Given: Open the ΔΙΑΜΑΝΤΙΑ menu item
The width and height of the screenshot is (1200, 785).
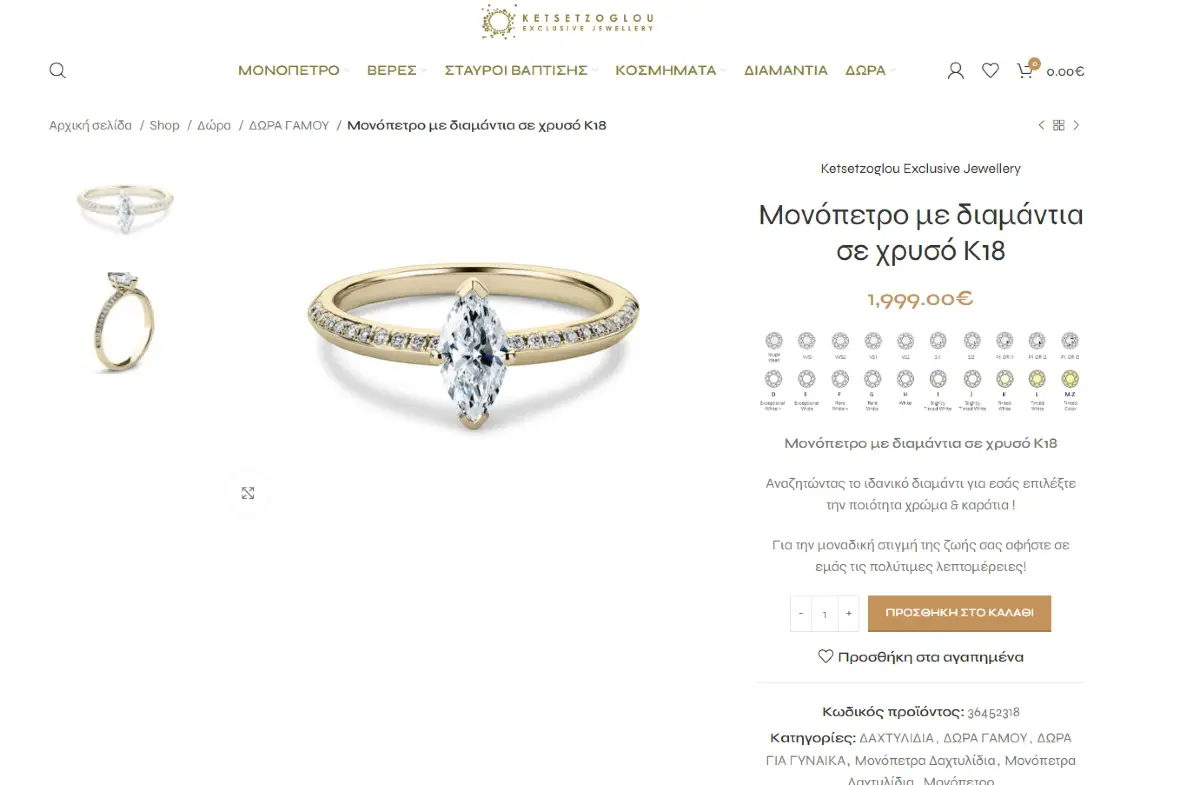Looking at the screenshot, I should point(786,70).
